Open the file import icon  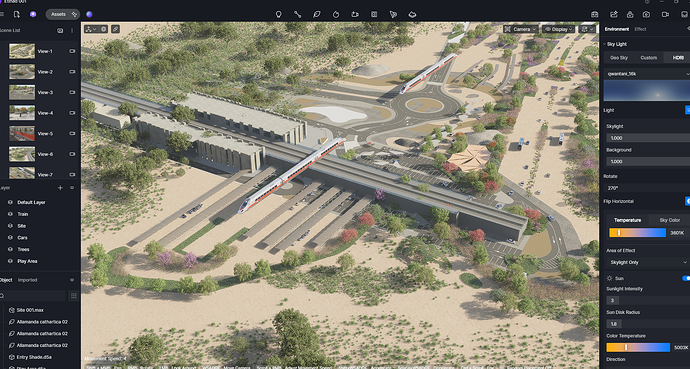(x=17, y=15)
